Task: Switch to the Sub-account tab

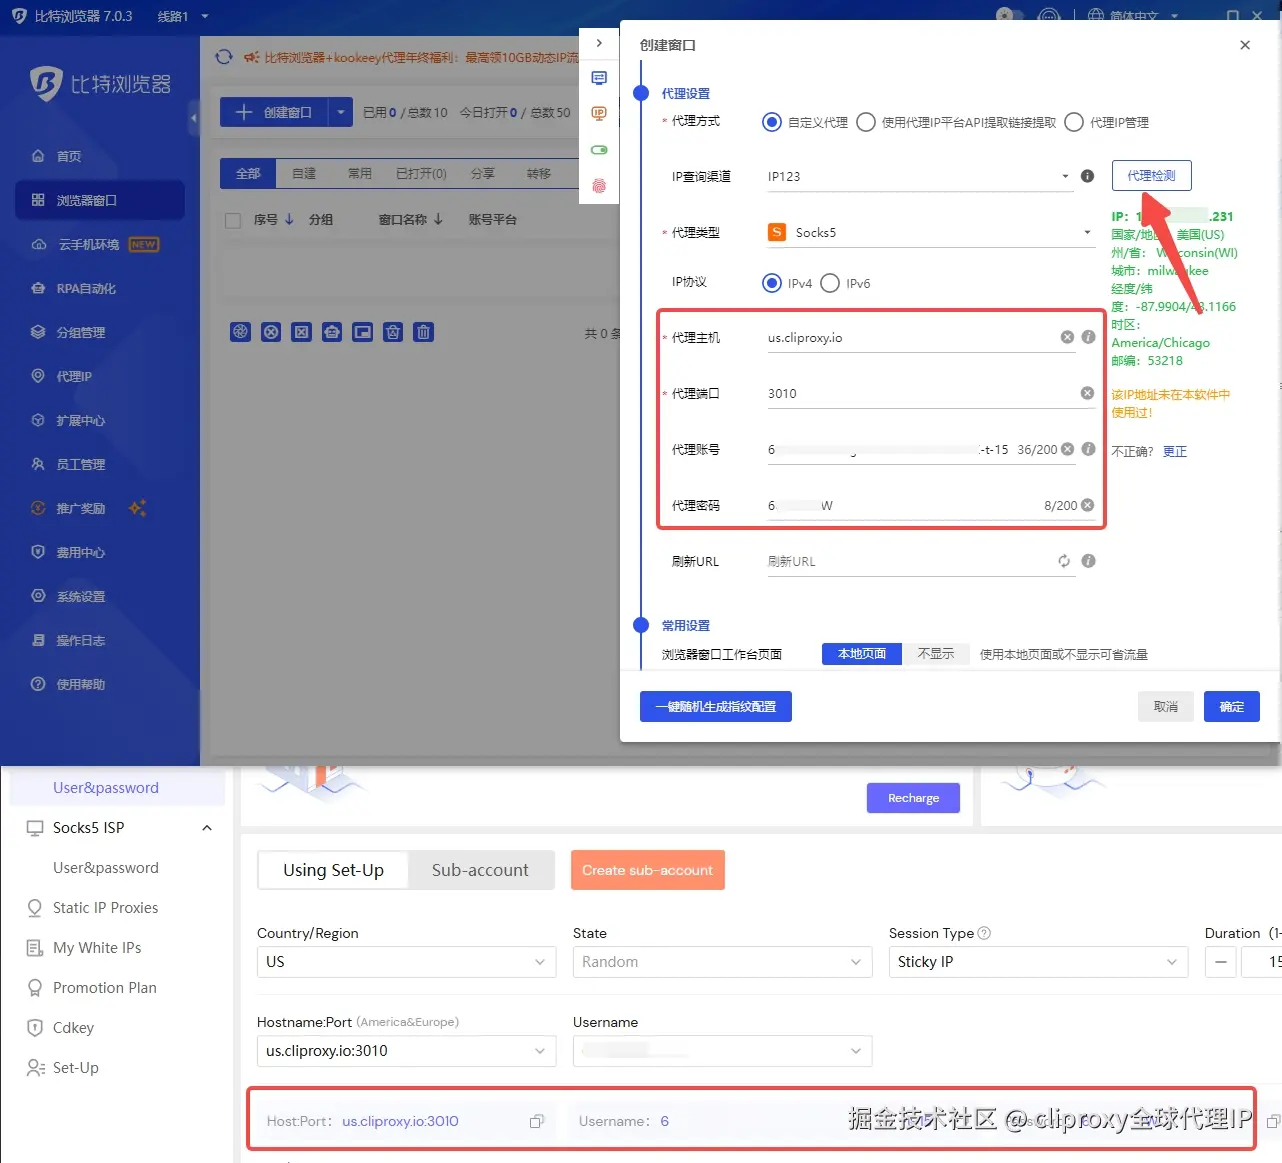Action: (x=480, y=870)
